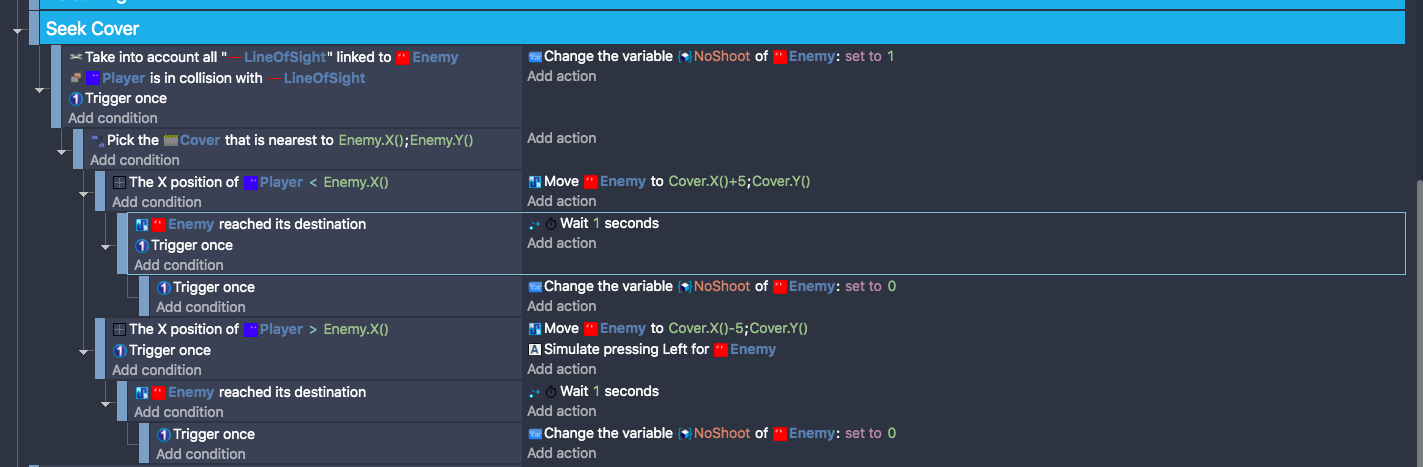1423x467 pixels.
Task: Click the icon beside "Simulate pressing Left" action
Action: pyautogui.click(x=535, y=350)
